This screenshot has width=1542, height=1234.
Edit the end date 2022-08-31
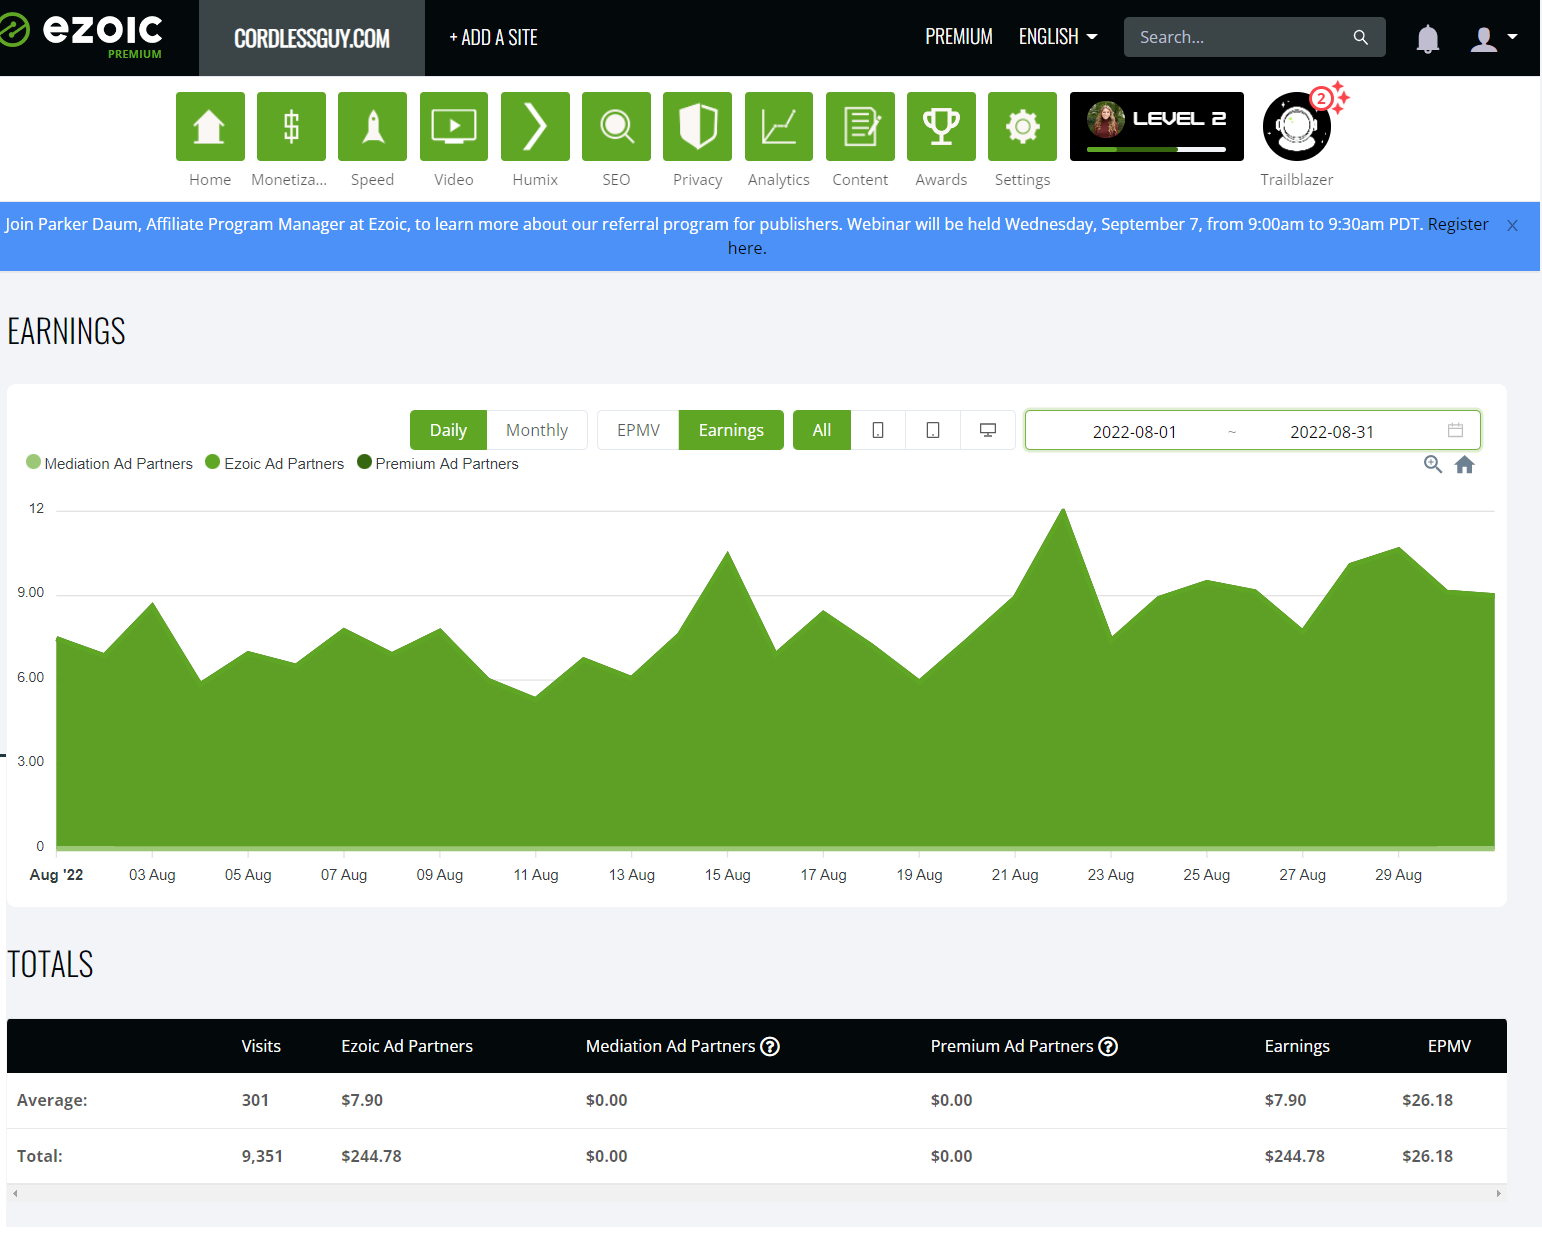(x=1332, y=431)
